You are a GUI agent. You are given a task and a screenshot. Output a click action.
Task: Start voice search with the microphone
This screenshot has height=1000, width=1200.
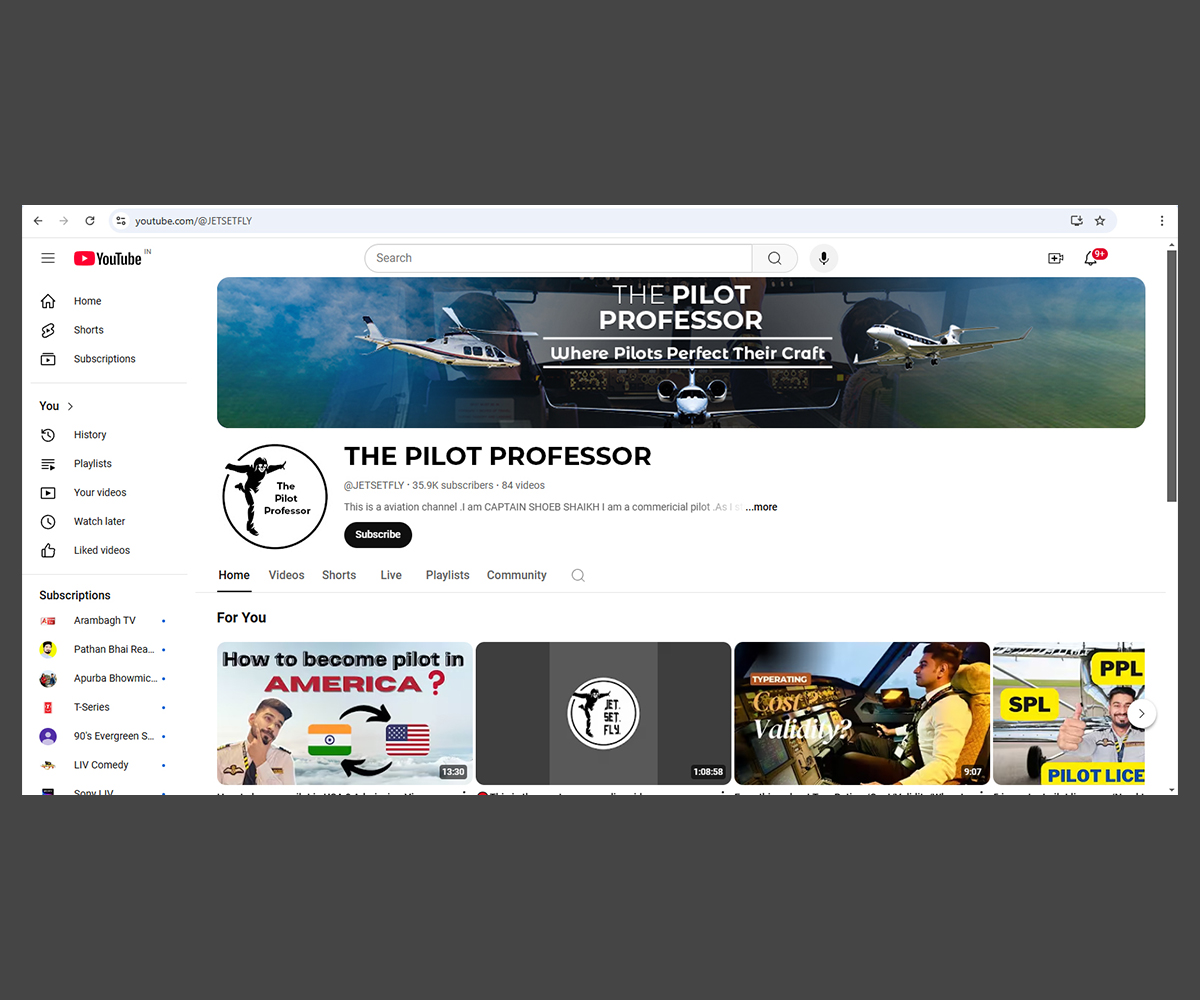pyautogui.click(x=824, y=258)
